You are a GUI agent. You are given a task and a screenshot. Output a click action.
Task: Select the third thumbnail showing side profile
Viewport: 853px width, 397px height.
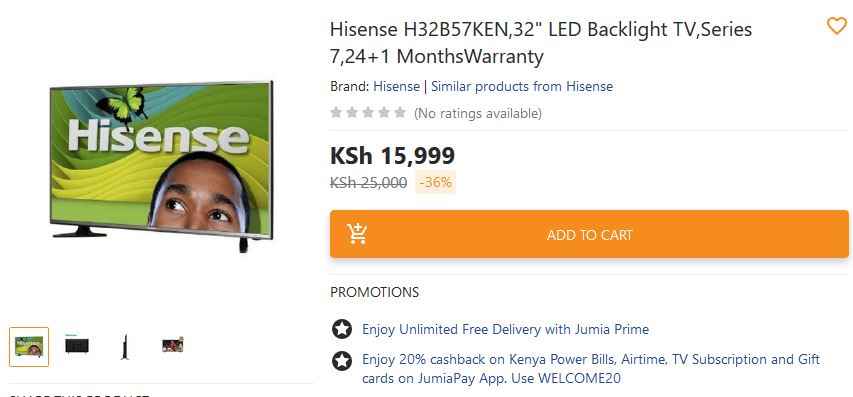[125, 347]
